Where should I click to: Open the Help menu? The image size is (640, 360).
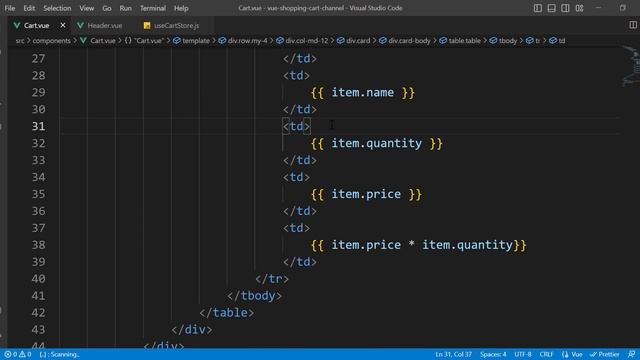pyautogui.click(x=181, y=8)
